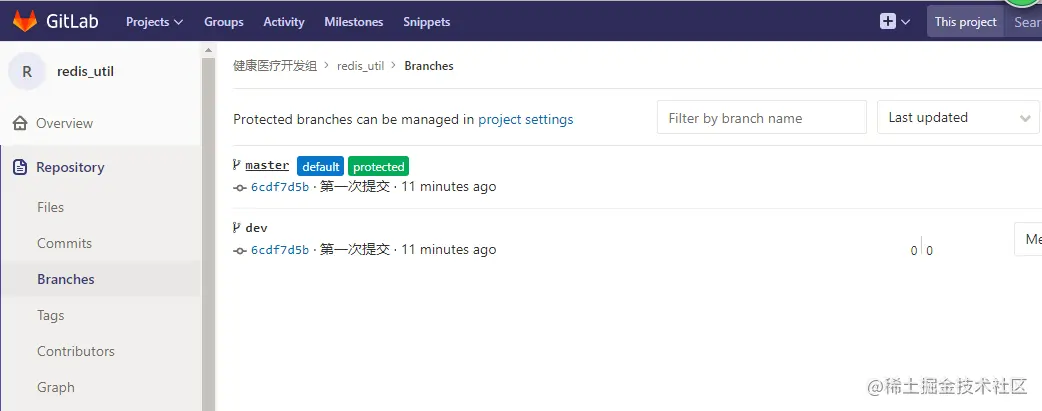
Task: Go to Groups in top navigation
Action: [x=224, y=22]
